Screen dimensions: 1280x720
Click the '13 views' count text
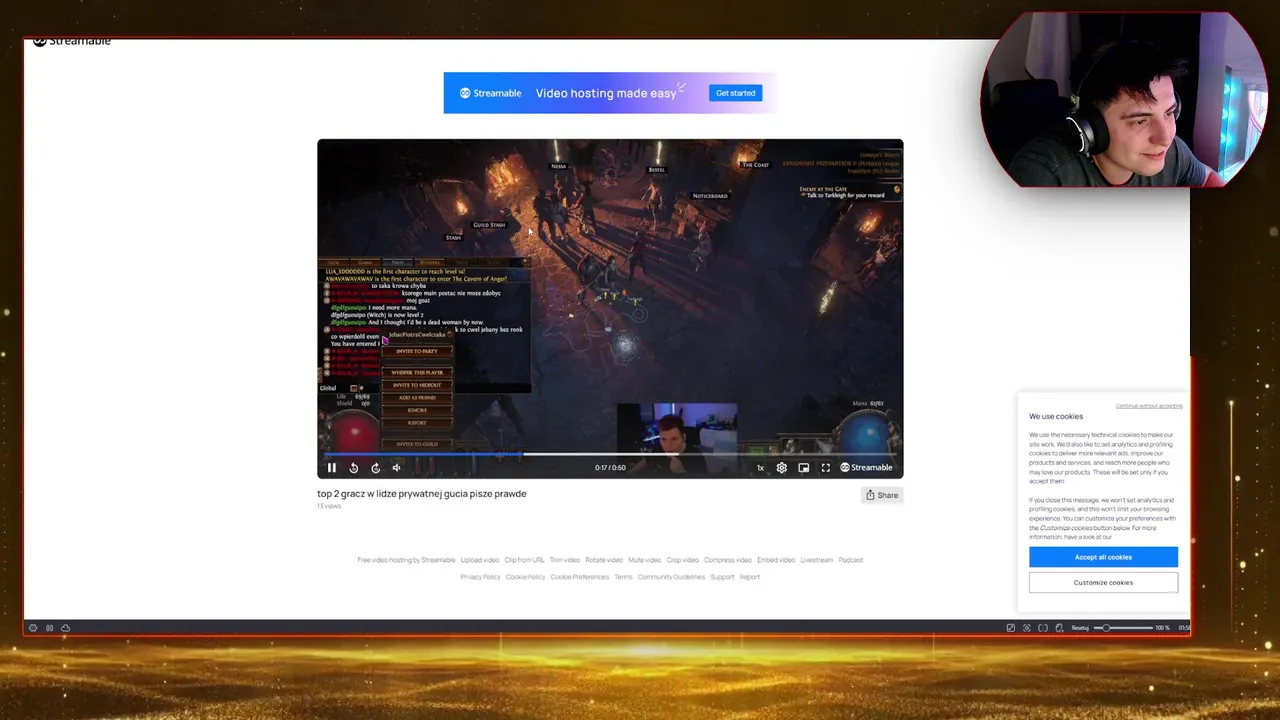pos(329,506)
